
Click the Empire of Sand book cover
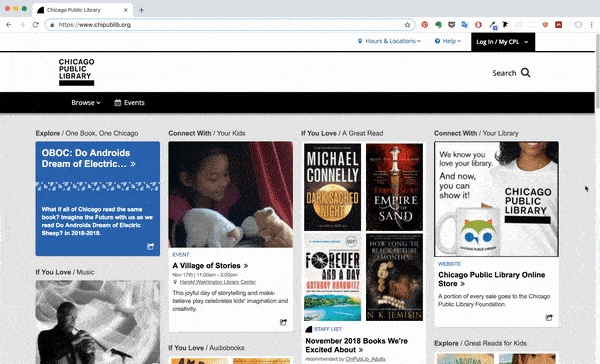(x=395, y=187)
